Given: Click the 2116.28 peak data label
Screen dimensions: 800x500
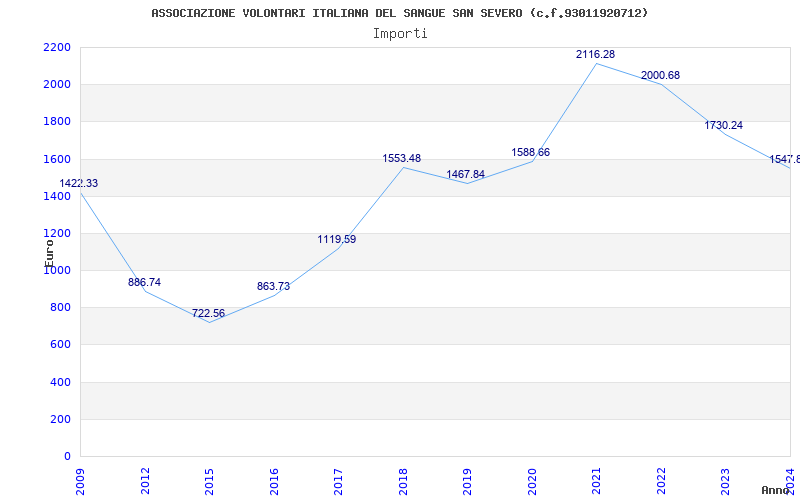Looking at the screenshot, I should pos(595,54).
